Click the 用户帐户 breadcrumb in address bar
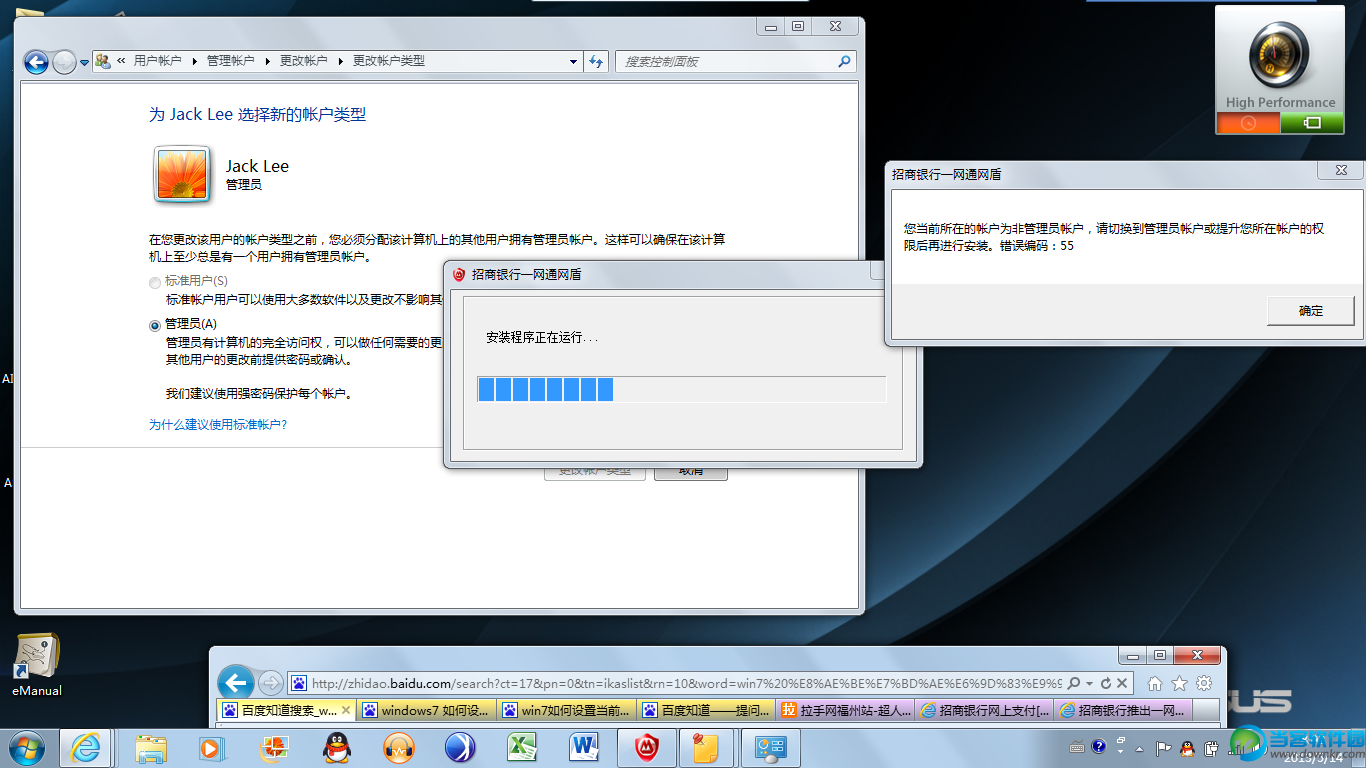Image resolution: width=1366 pixels, height=768 pixels. pos(157,61)
